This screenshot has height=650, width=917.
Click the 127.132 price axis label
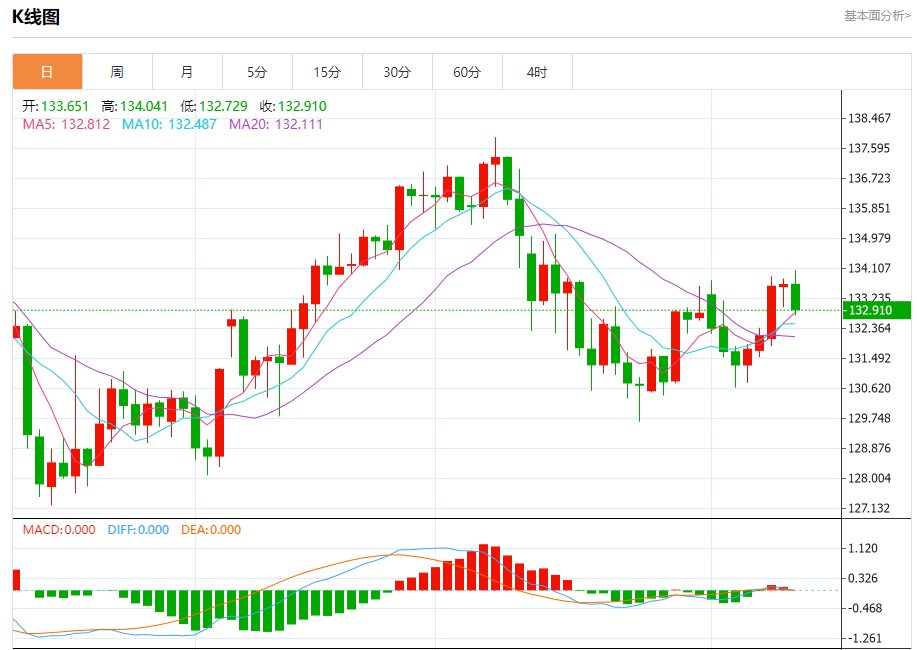coord(869,508)
